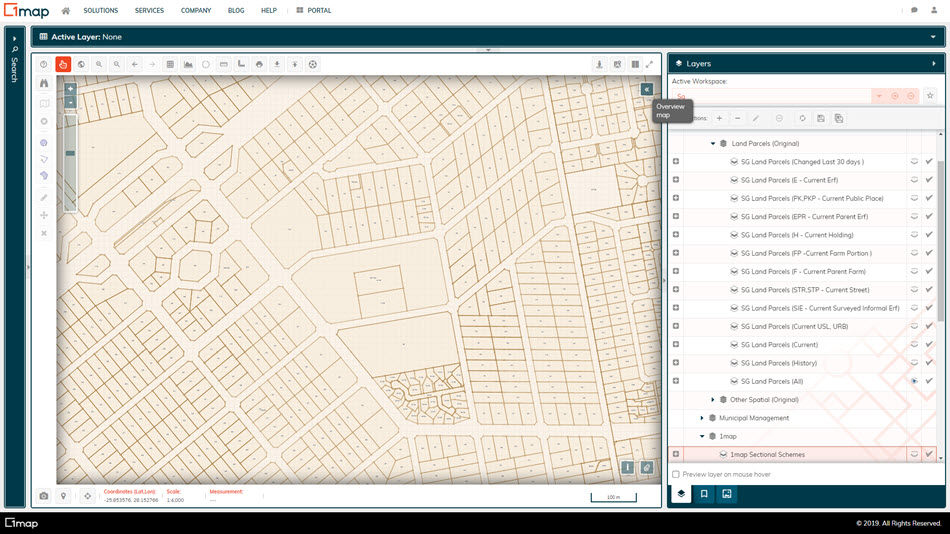Open the BLOG page
The width and height of the screenshot is (950, 534).
(x=236, y=10)
